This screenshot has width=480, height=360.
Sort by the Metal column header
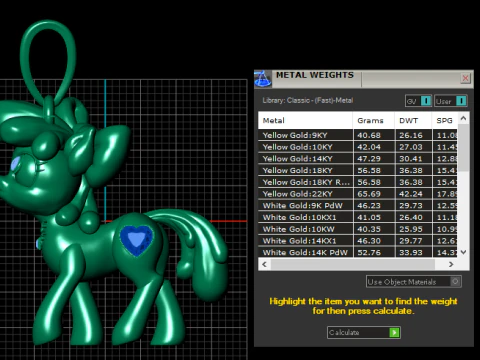click(x=305, y=121)
